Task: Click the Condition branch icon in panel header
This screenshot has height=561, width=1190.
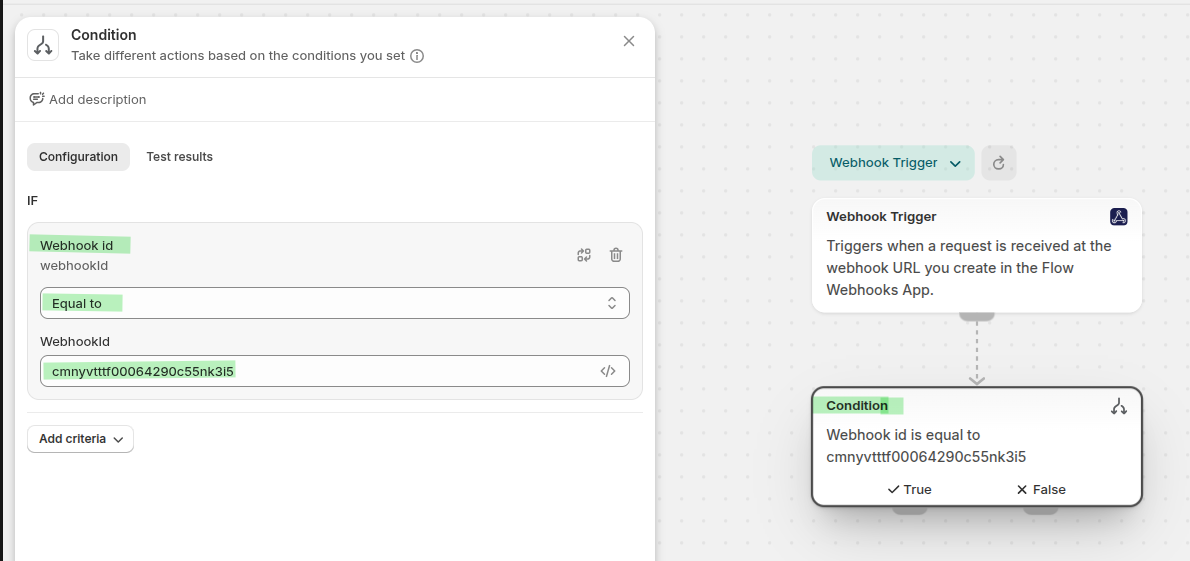Action: pyautogui.click(x=43, y=45)
